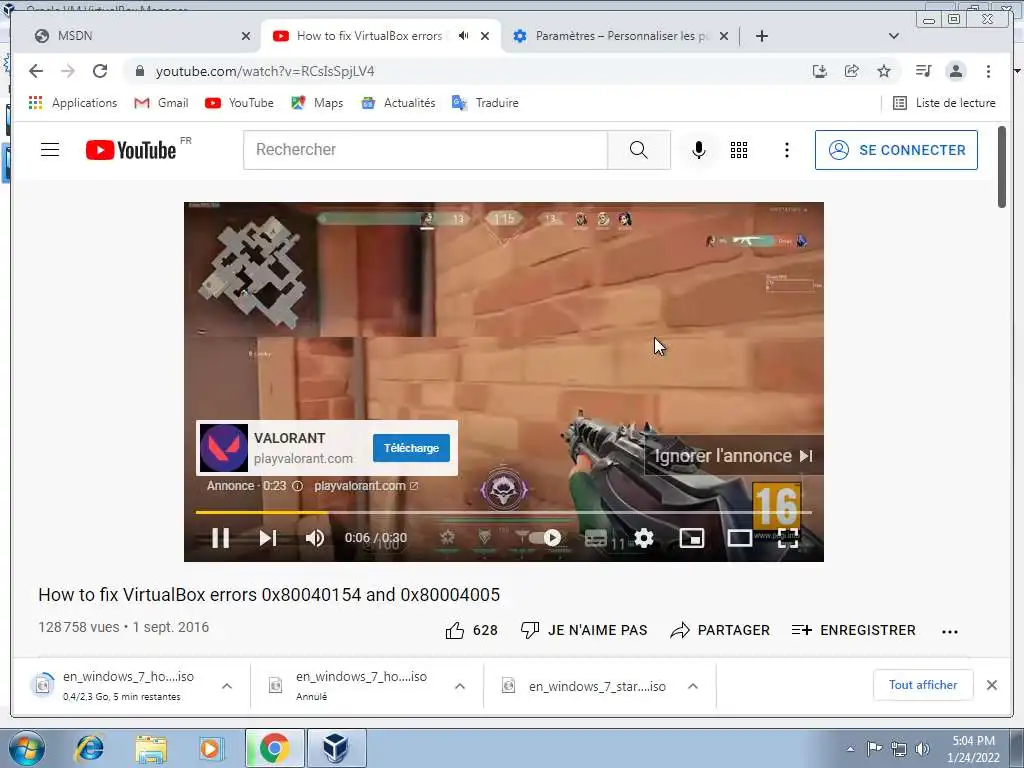1024x768 pixels.
Task: Click SE CONNECTER sign-in button
Action: tap(896, 150)
